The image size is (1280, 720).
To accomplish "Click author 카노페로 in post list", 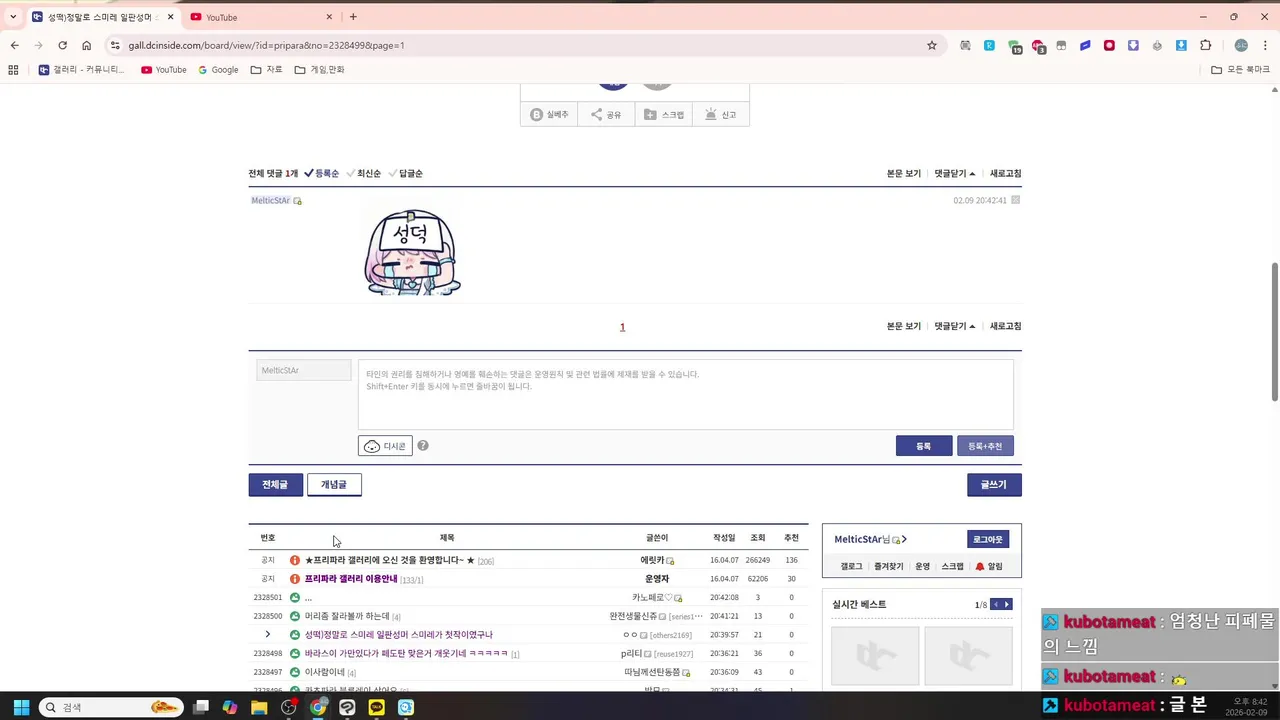I will (x=652, y=597).
